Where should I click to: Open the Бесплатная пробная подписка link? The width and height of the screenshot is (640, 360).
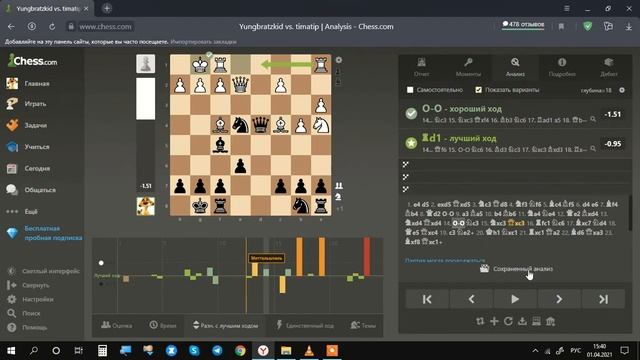tap(45, 233)
